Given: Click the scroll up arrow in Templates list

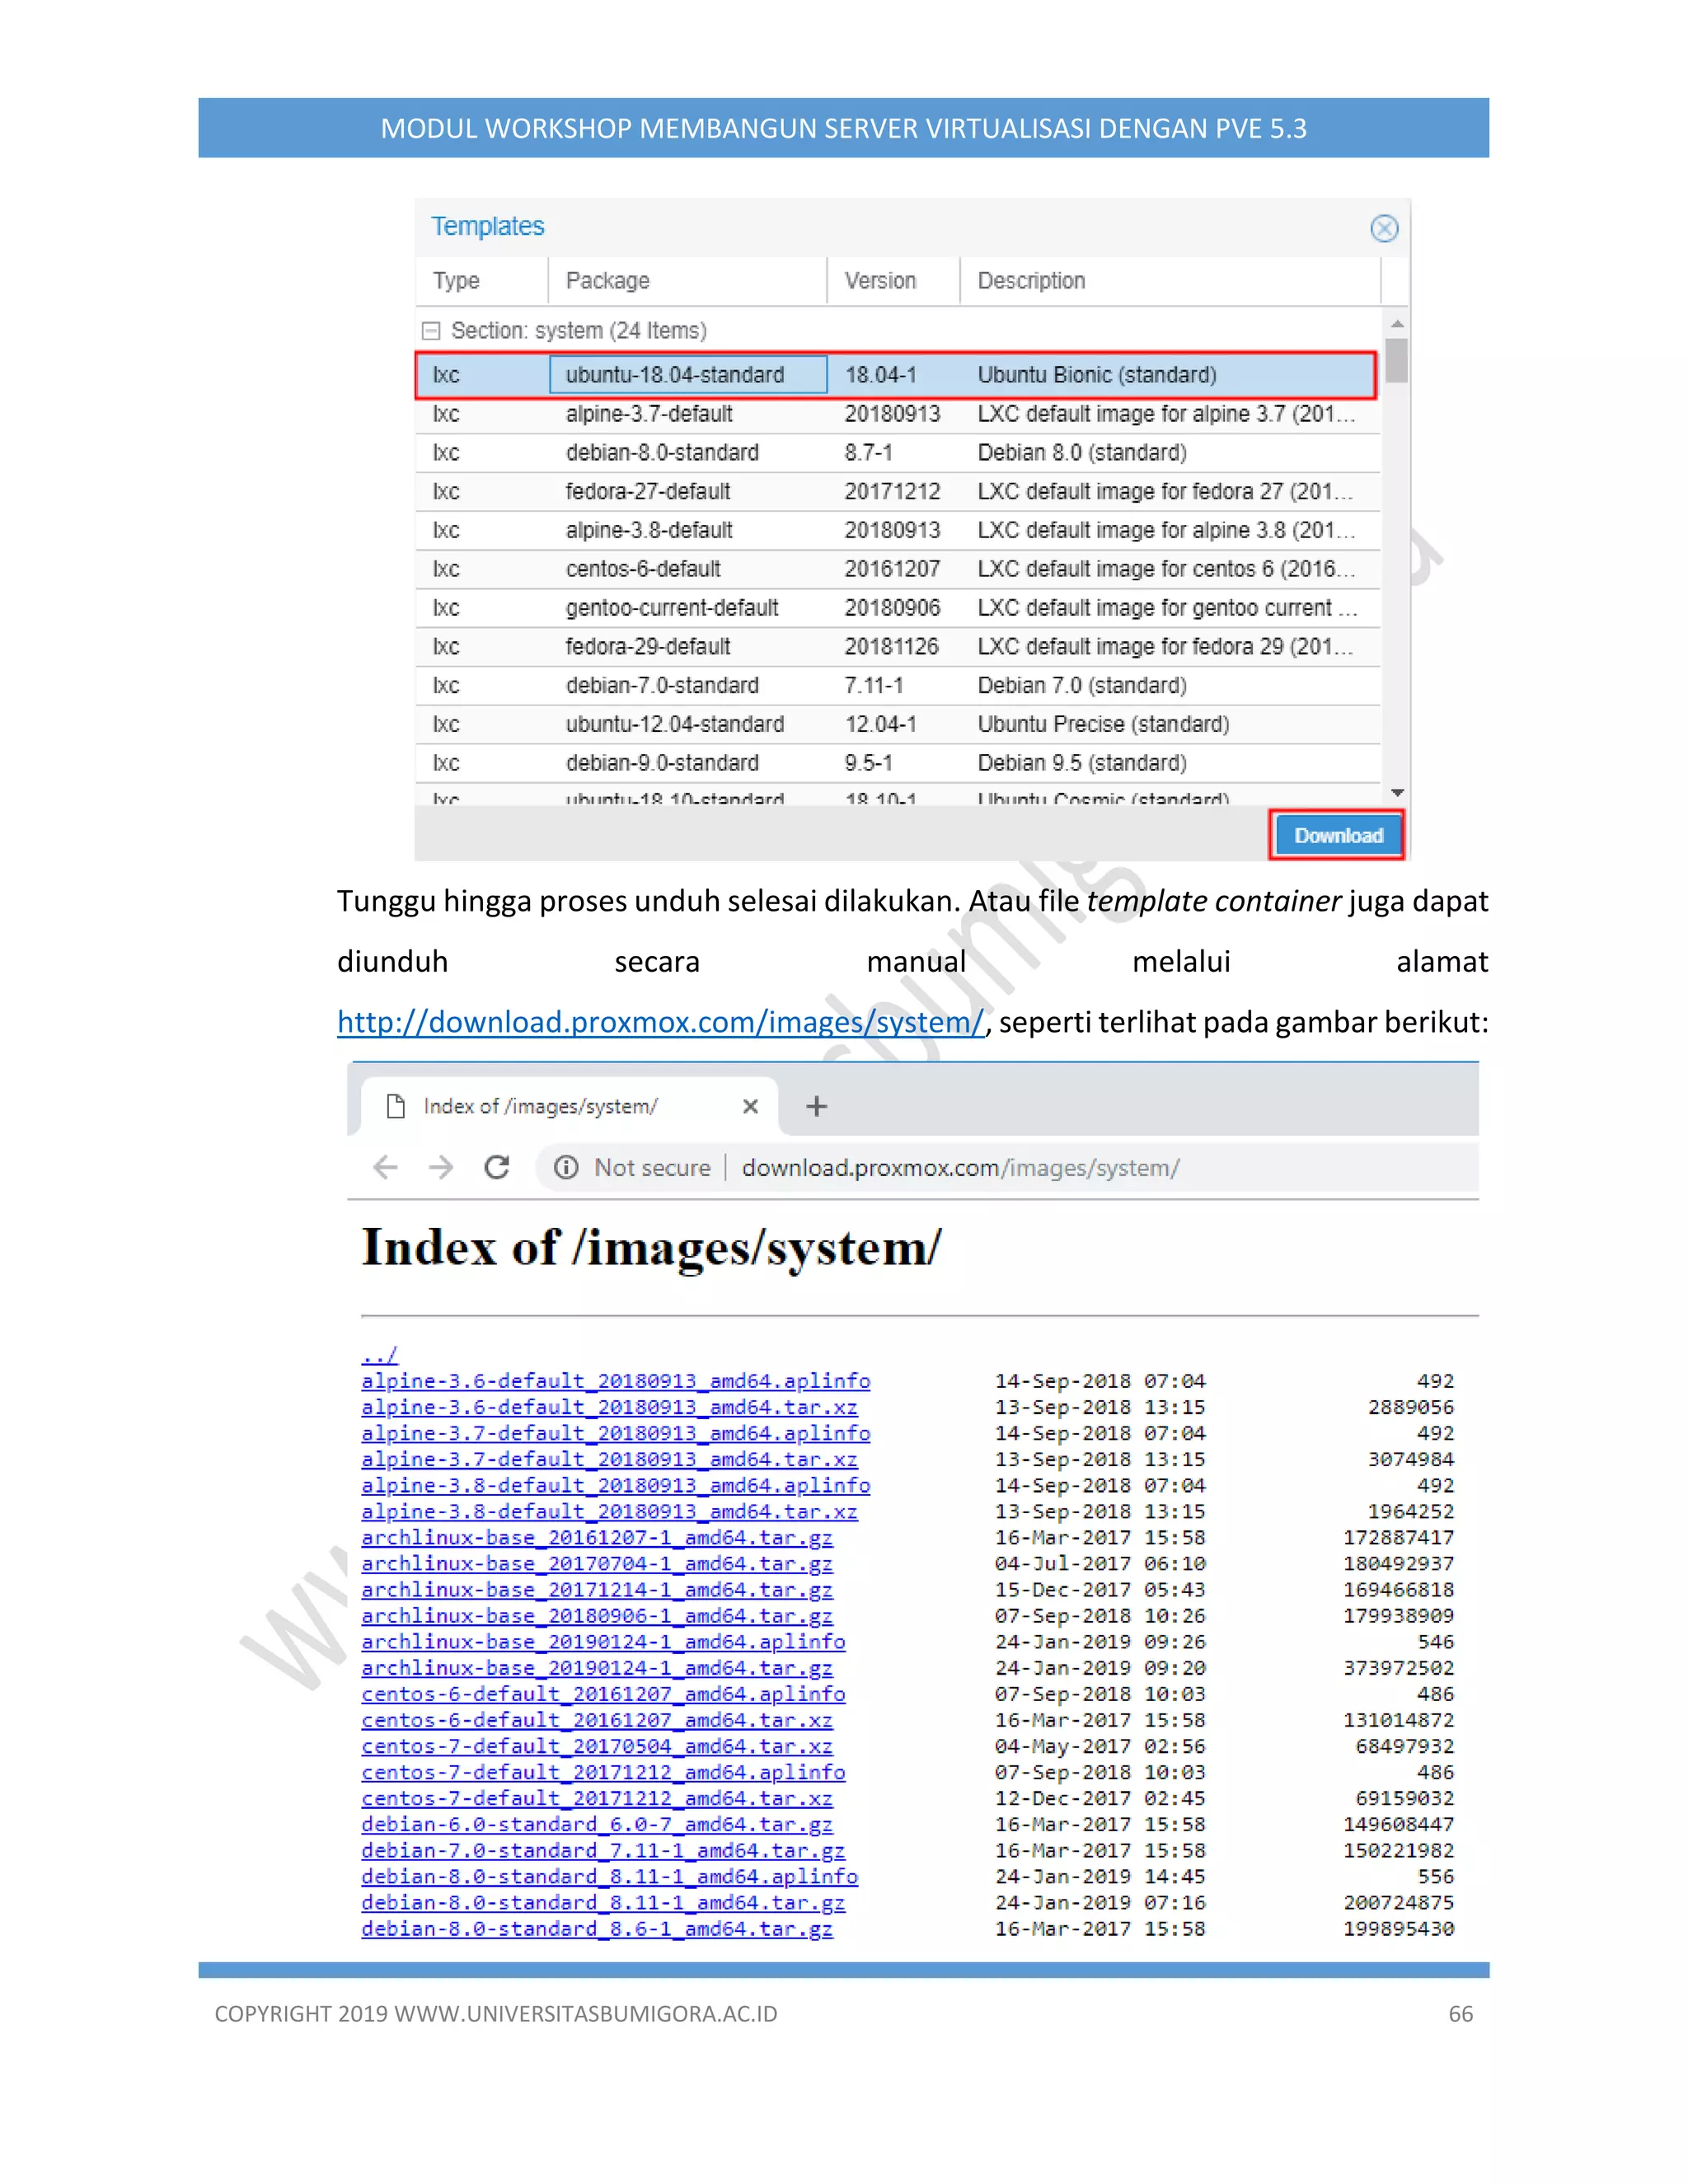Looking at the screenshot, I should click(1397, 324).
